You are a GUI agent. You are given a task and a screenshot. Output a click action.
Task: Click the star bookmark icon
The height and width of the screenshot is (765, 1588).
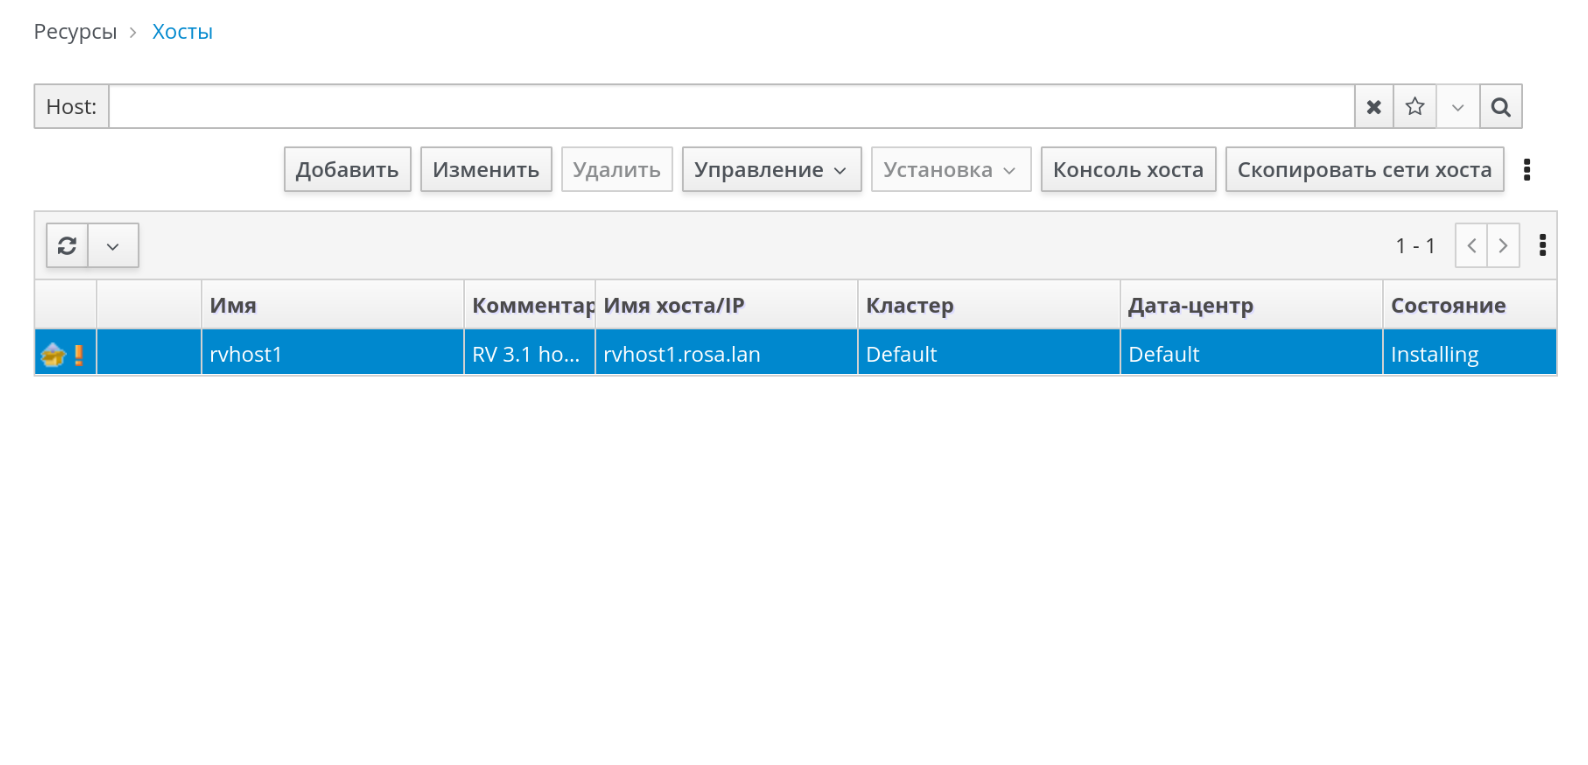[1415, 107]
